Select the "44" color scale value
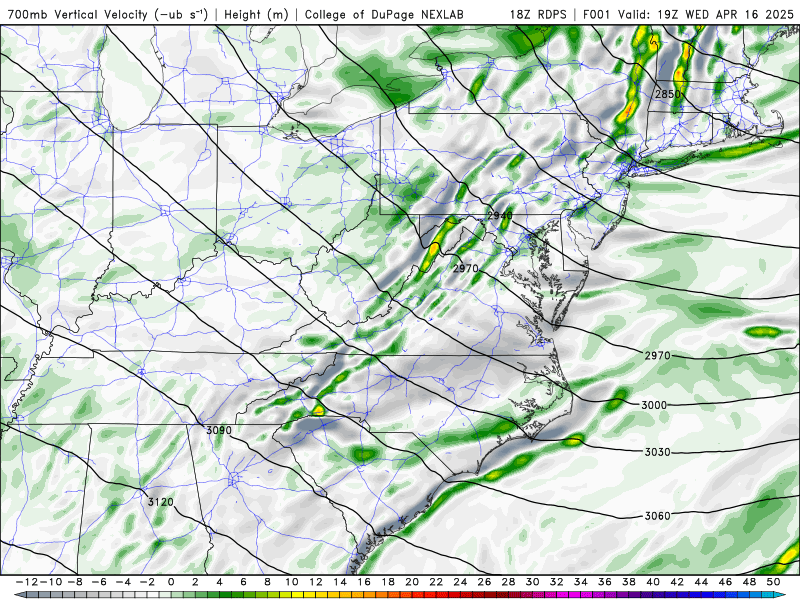 701,582
